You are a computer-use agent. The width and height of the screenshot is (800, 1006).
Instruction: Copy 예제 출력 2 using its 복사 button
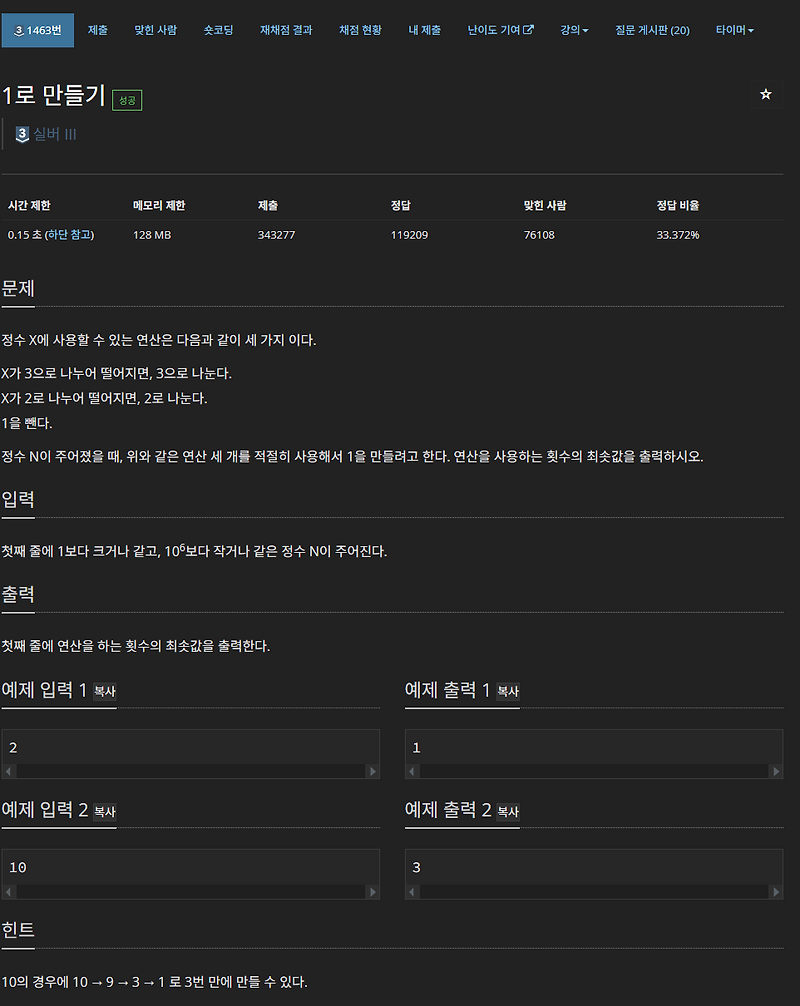coord(507,812)
